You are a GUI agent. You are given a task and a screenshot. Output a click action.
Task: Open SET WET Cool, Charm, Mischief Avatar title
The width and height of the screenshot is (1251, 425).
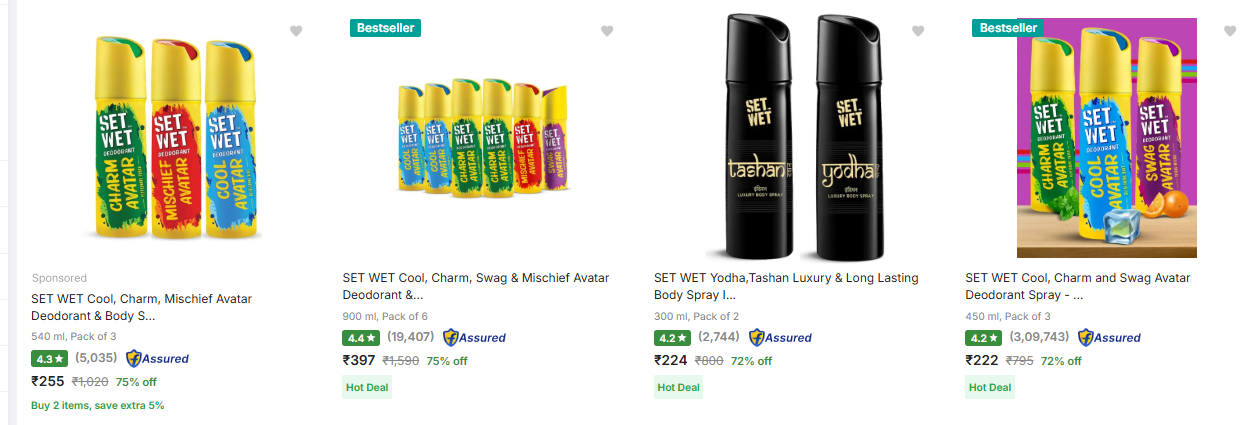click(x=141, y=307)
